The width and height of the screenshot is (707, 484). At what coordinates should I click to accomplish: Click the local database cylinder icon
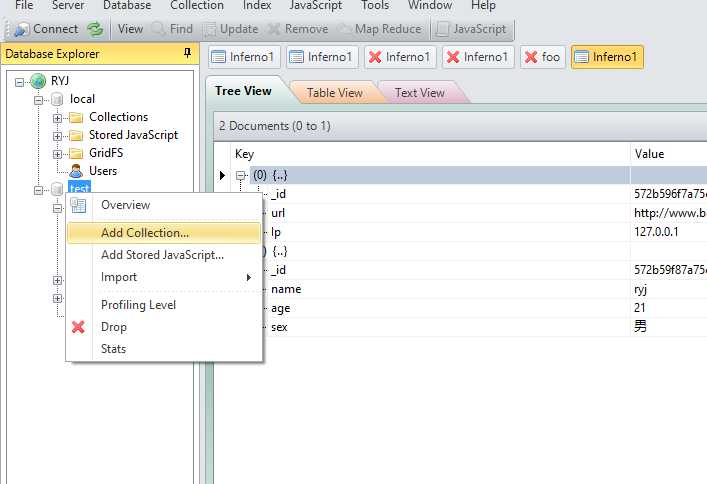pos(57,100)
